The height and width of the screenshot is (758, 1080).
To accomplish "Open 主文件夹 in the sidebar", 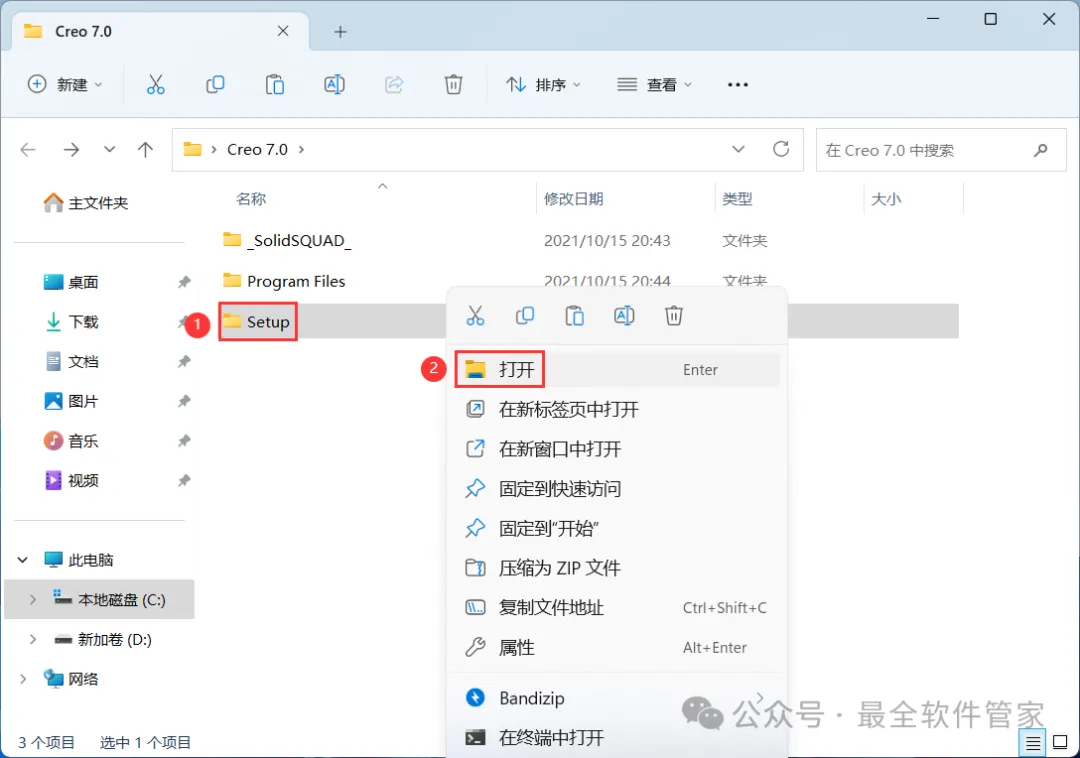I will [x=86, y=202].
